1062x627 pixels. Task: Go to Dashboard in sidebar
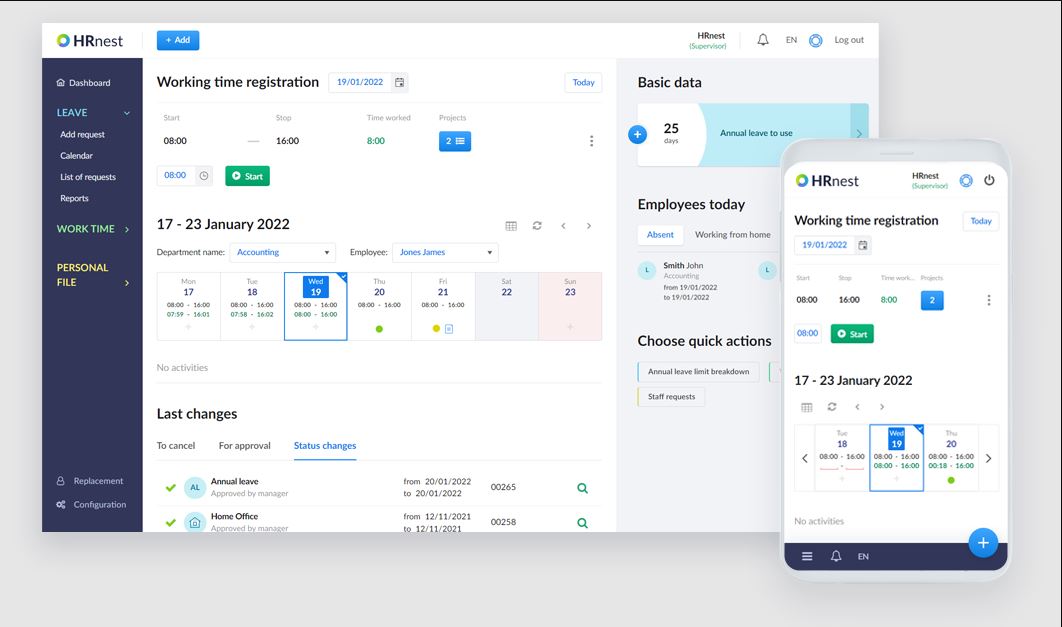pos(83,83)
